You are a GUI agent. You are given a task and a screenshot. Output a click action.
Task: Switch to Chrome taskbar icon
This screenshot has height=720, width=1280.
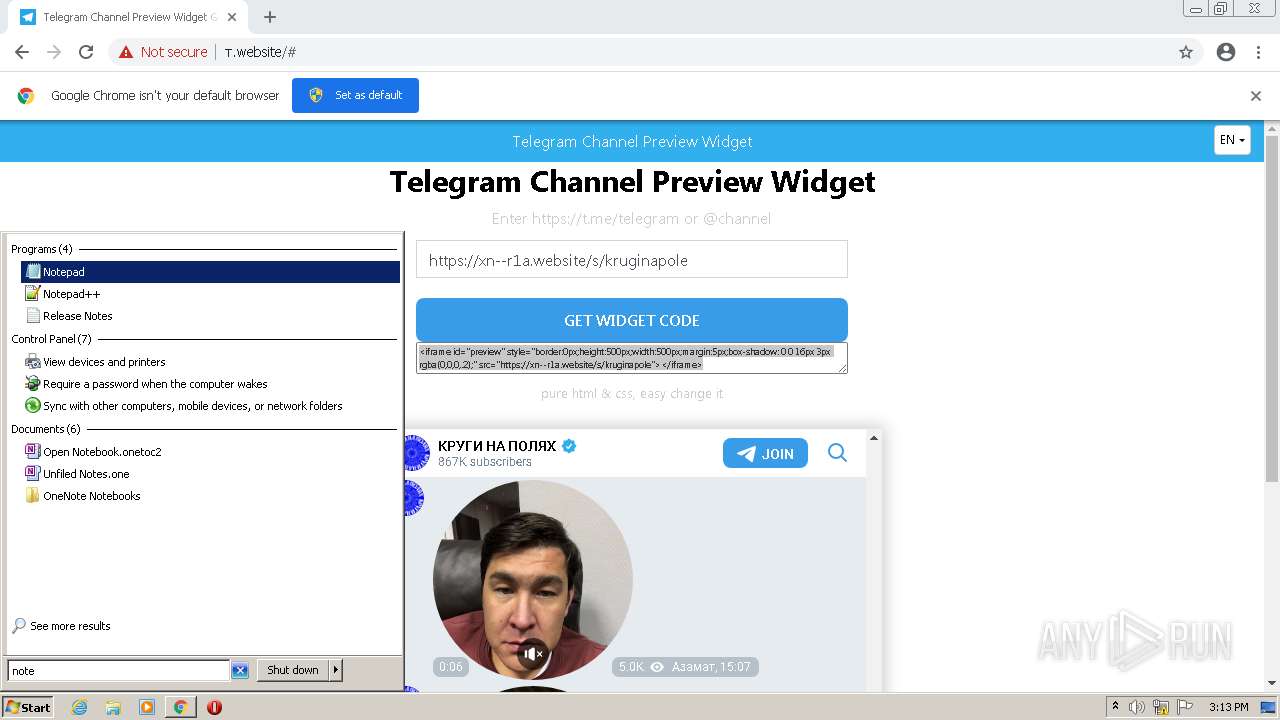(180, 707)
